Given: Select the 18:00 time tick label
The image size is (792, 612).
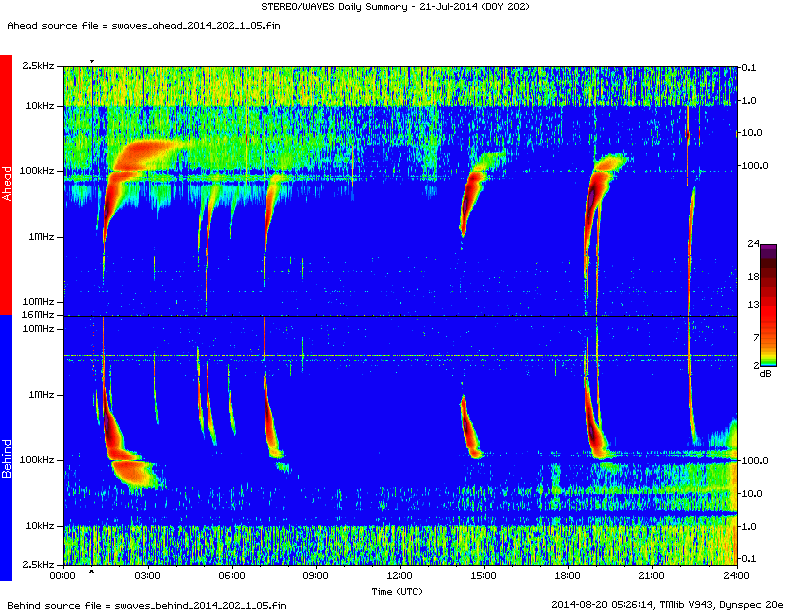Looking at the screenshot, I should 568,576.
